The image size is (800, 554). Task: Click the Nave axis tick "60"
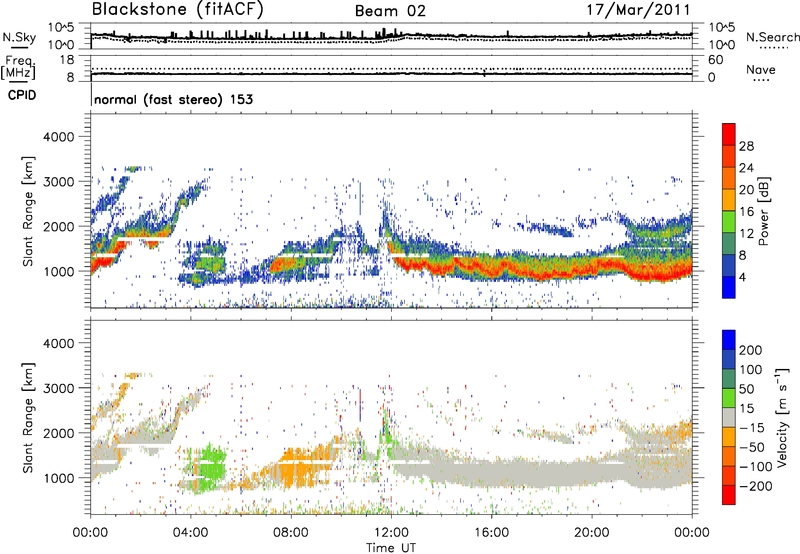click(715, 60)
